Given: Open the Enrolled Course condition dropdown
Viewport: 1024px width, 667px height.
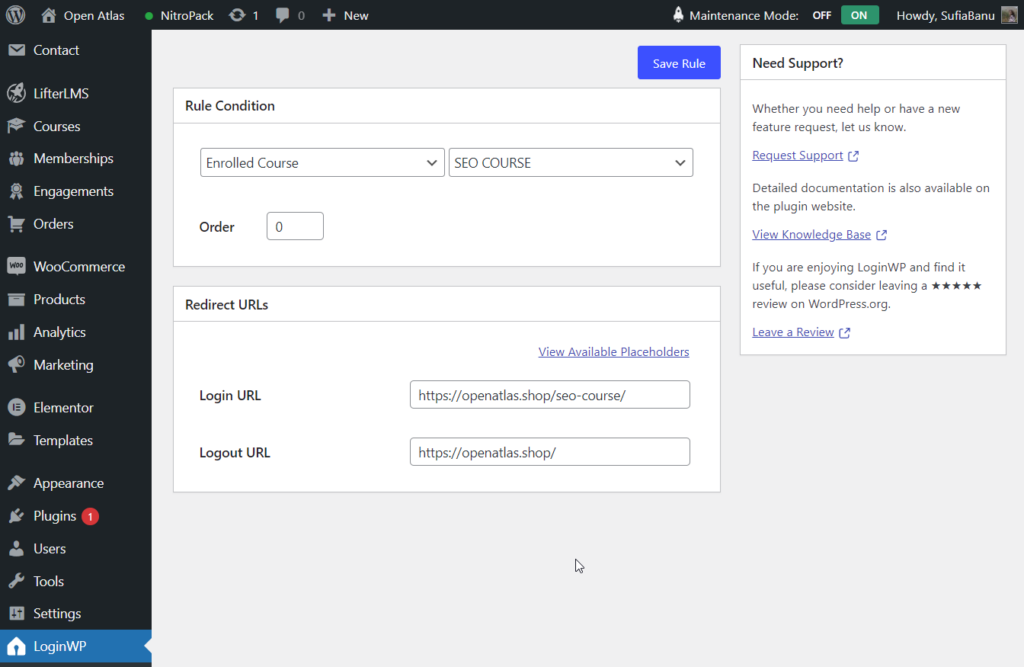Looking at the screenshot, I should tap(322, 163).
